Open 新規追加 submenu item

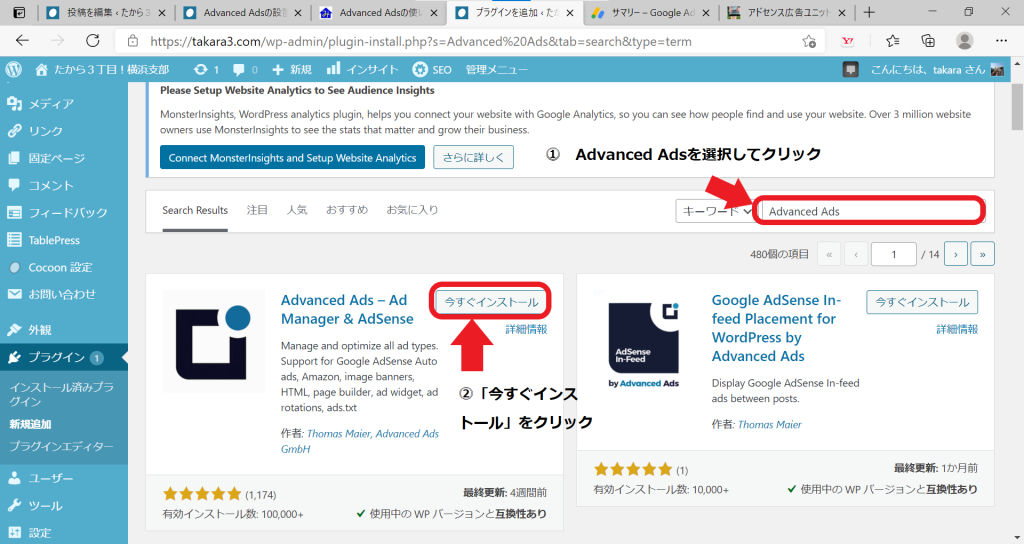[x=31, y=424]
